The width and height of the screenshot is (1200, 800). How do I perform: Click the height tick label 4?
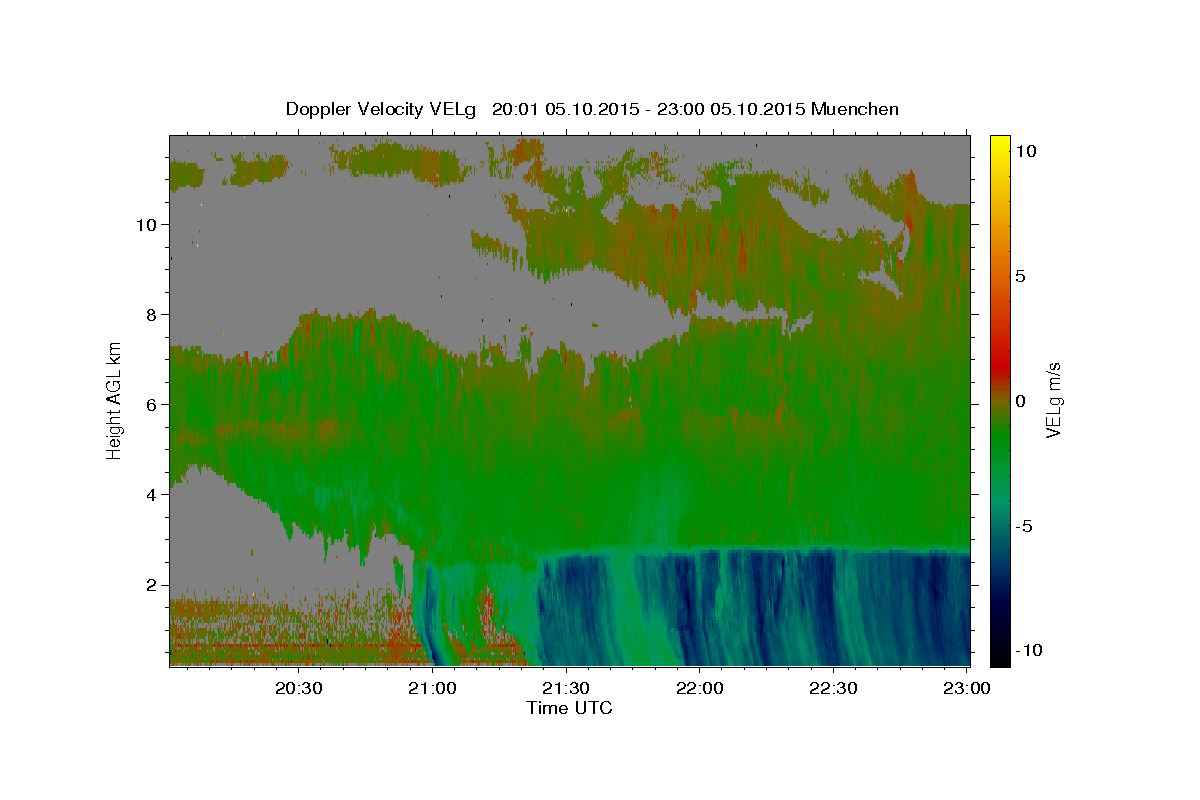152,495
